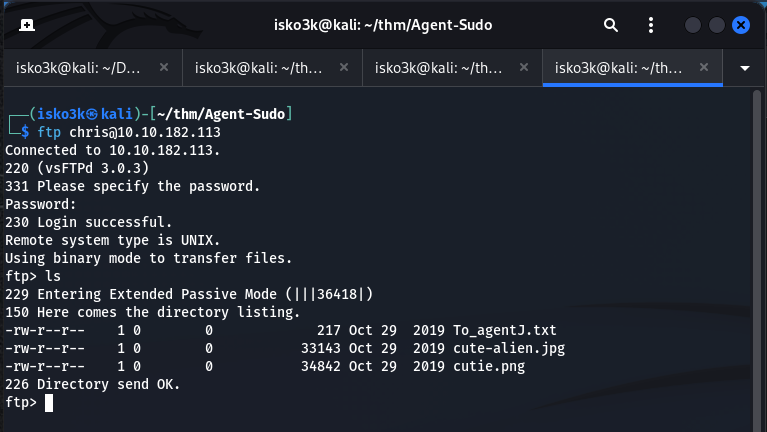
Task: Close the first tab titled "isko3k@kali: ~/D..."
Action: pos(164,68)
